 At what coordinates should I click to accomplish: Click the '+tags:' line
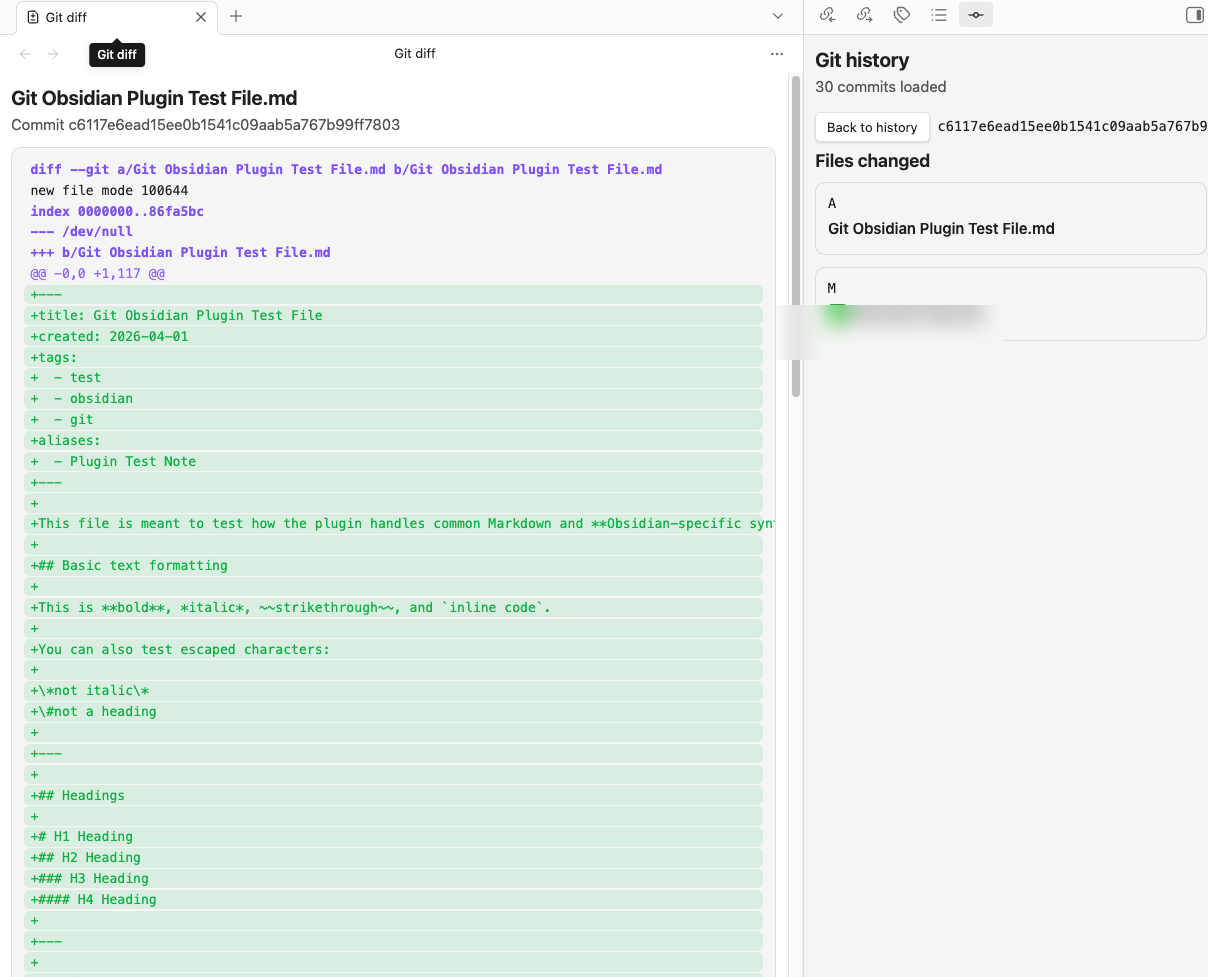(x=394, y=357)
